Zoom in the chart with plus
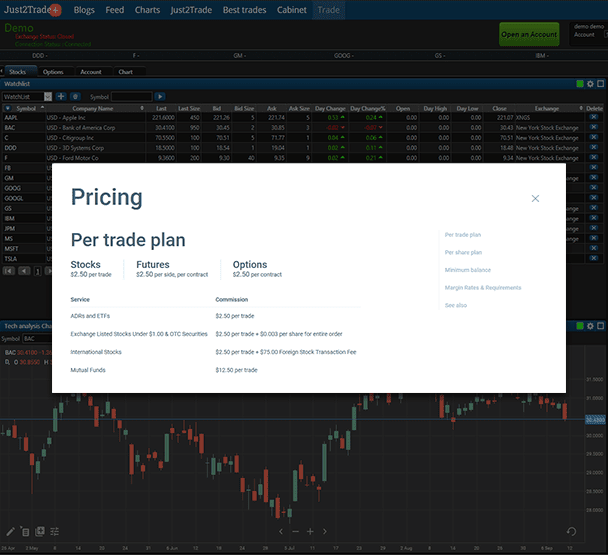 [310, 531]
